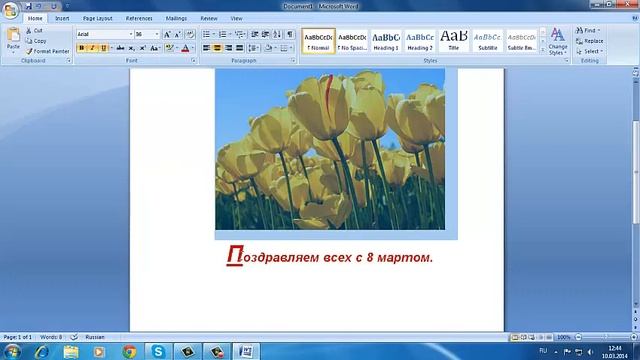
Task: Toggle Bold formatting off
Action: tap(81, 48)
